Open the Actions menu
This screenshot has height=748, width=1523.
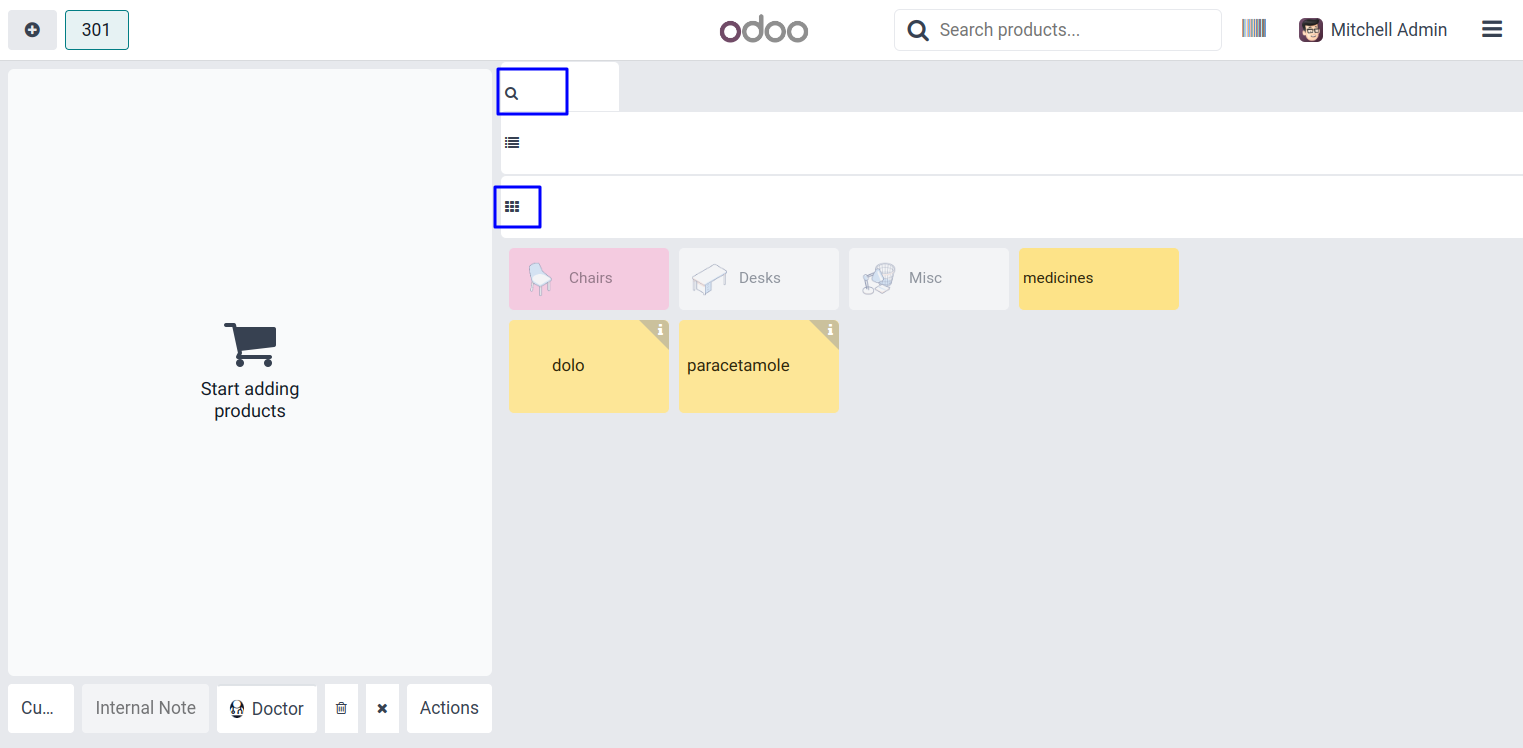[x=449, y=708]
